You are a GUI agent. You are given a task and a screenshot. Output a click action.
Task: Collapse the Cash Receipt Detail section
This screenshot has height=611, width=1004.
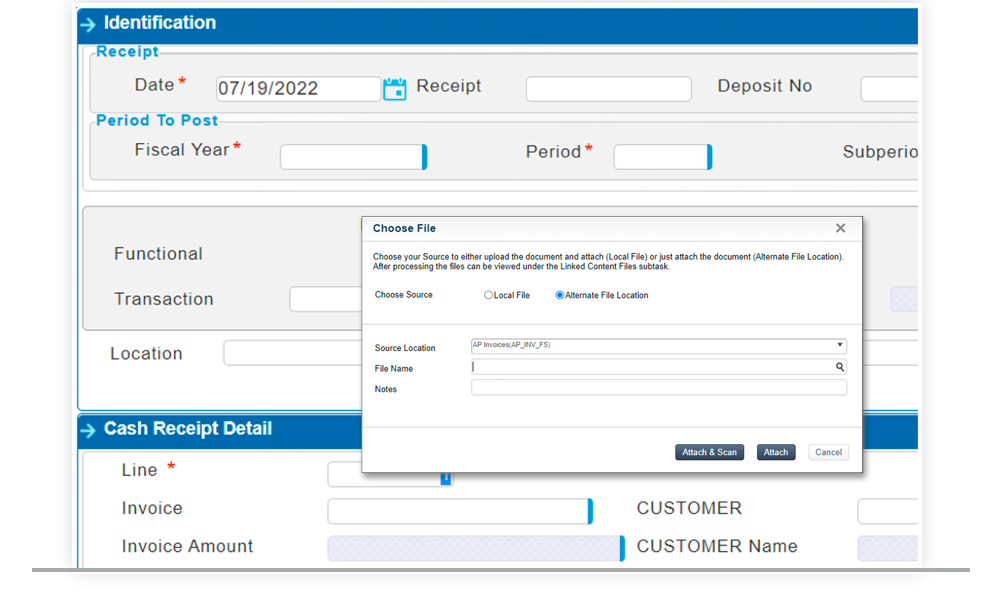pyautogui.click(x=90, y=429)
